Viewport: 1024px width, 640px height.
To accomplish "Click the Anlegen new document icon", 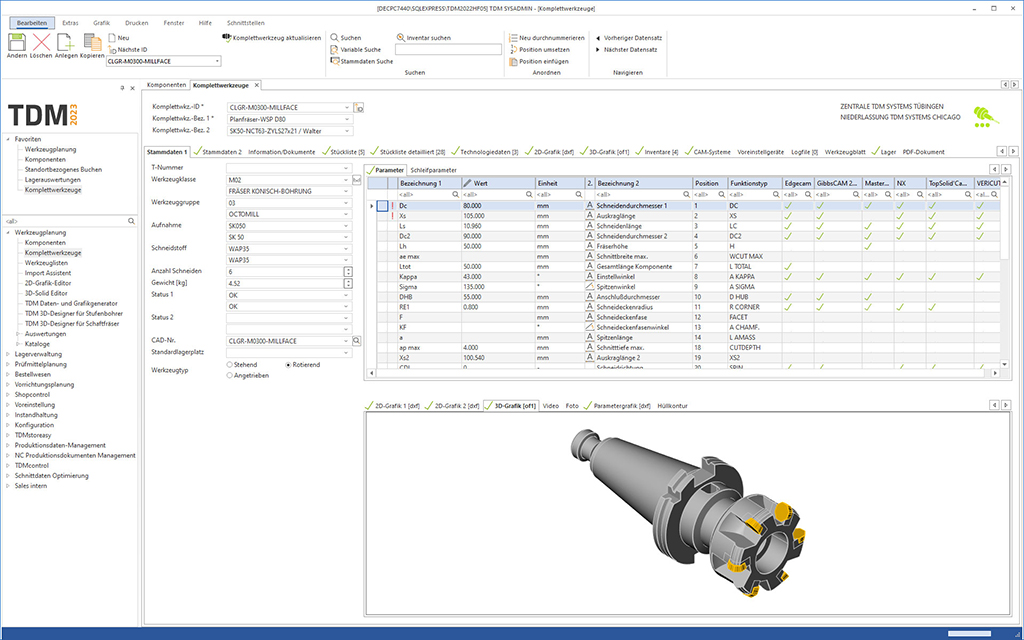I will click(66, 42).
